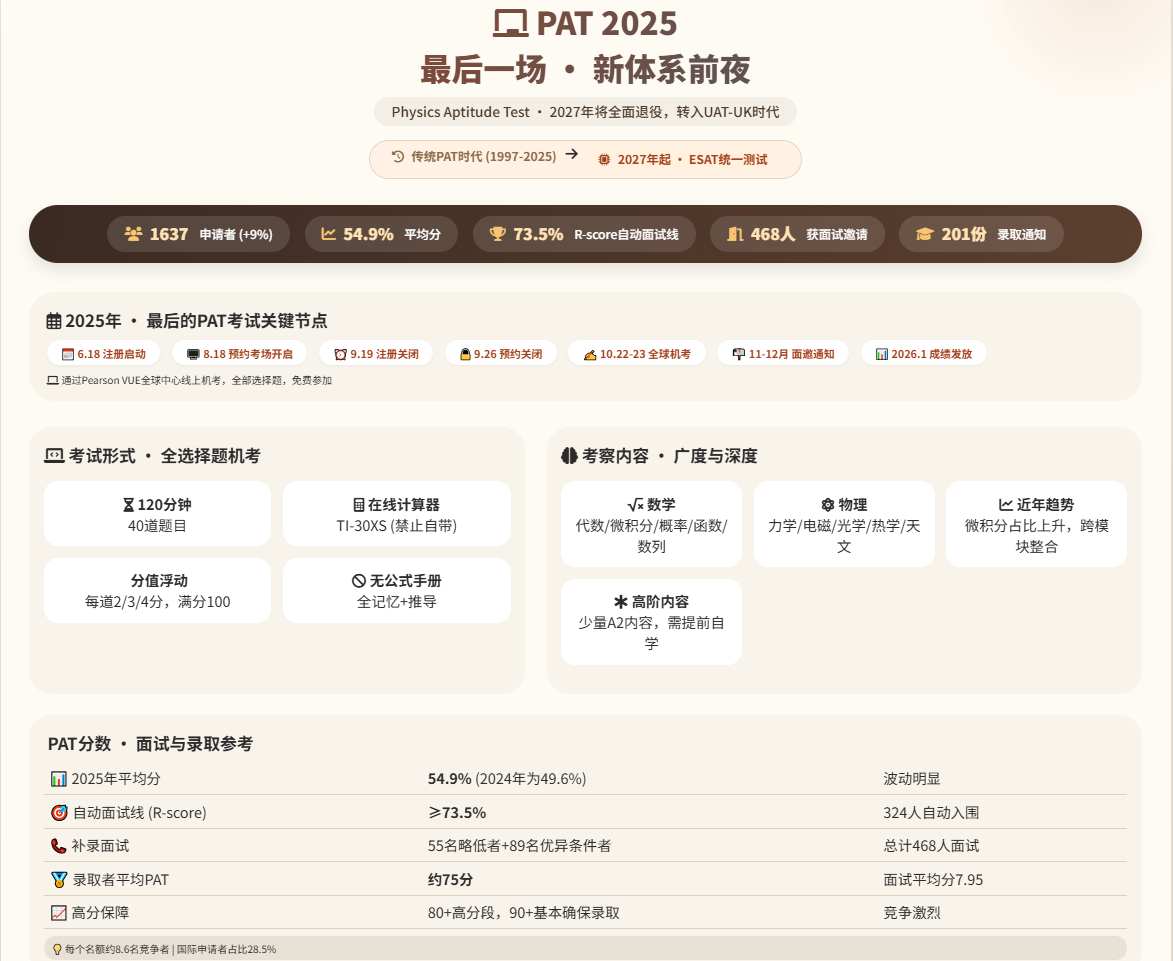Open the 数学 content card

(651, 524)
